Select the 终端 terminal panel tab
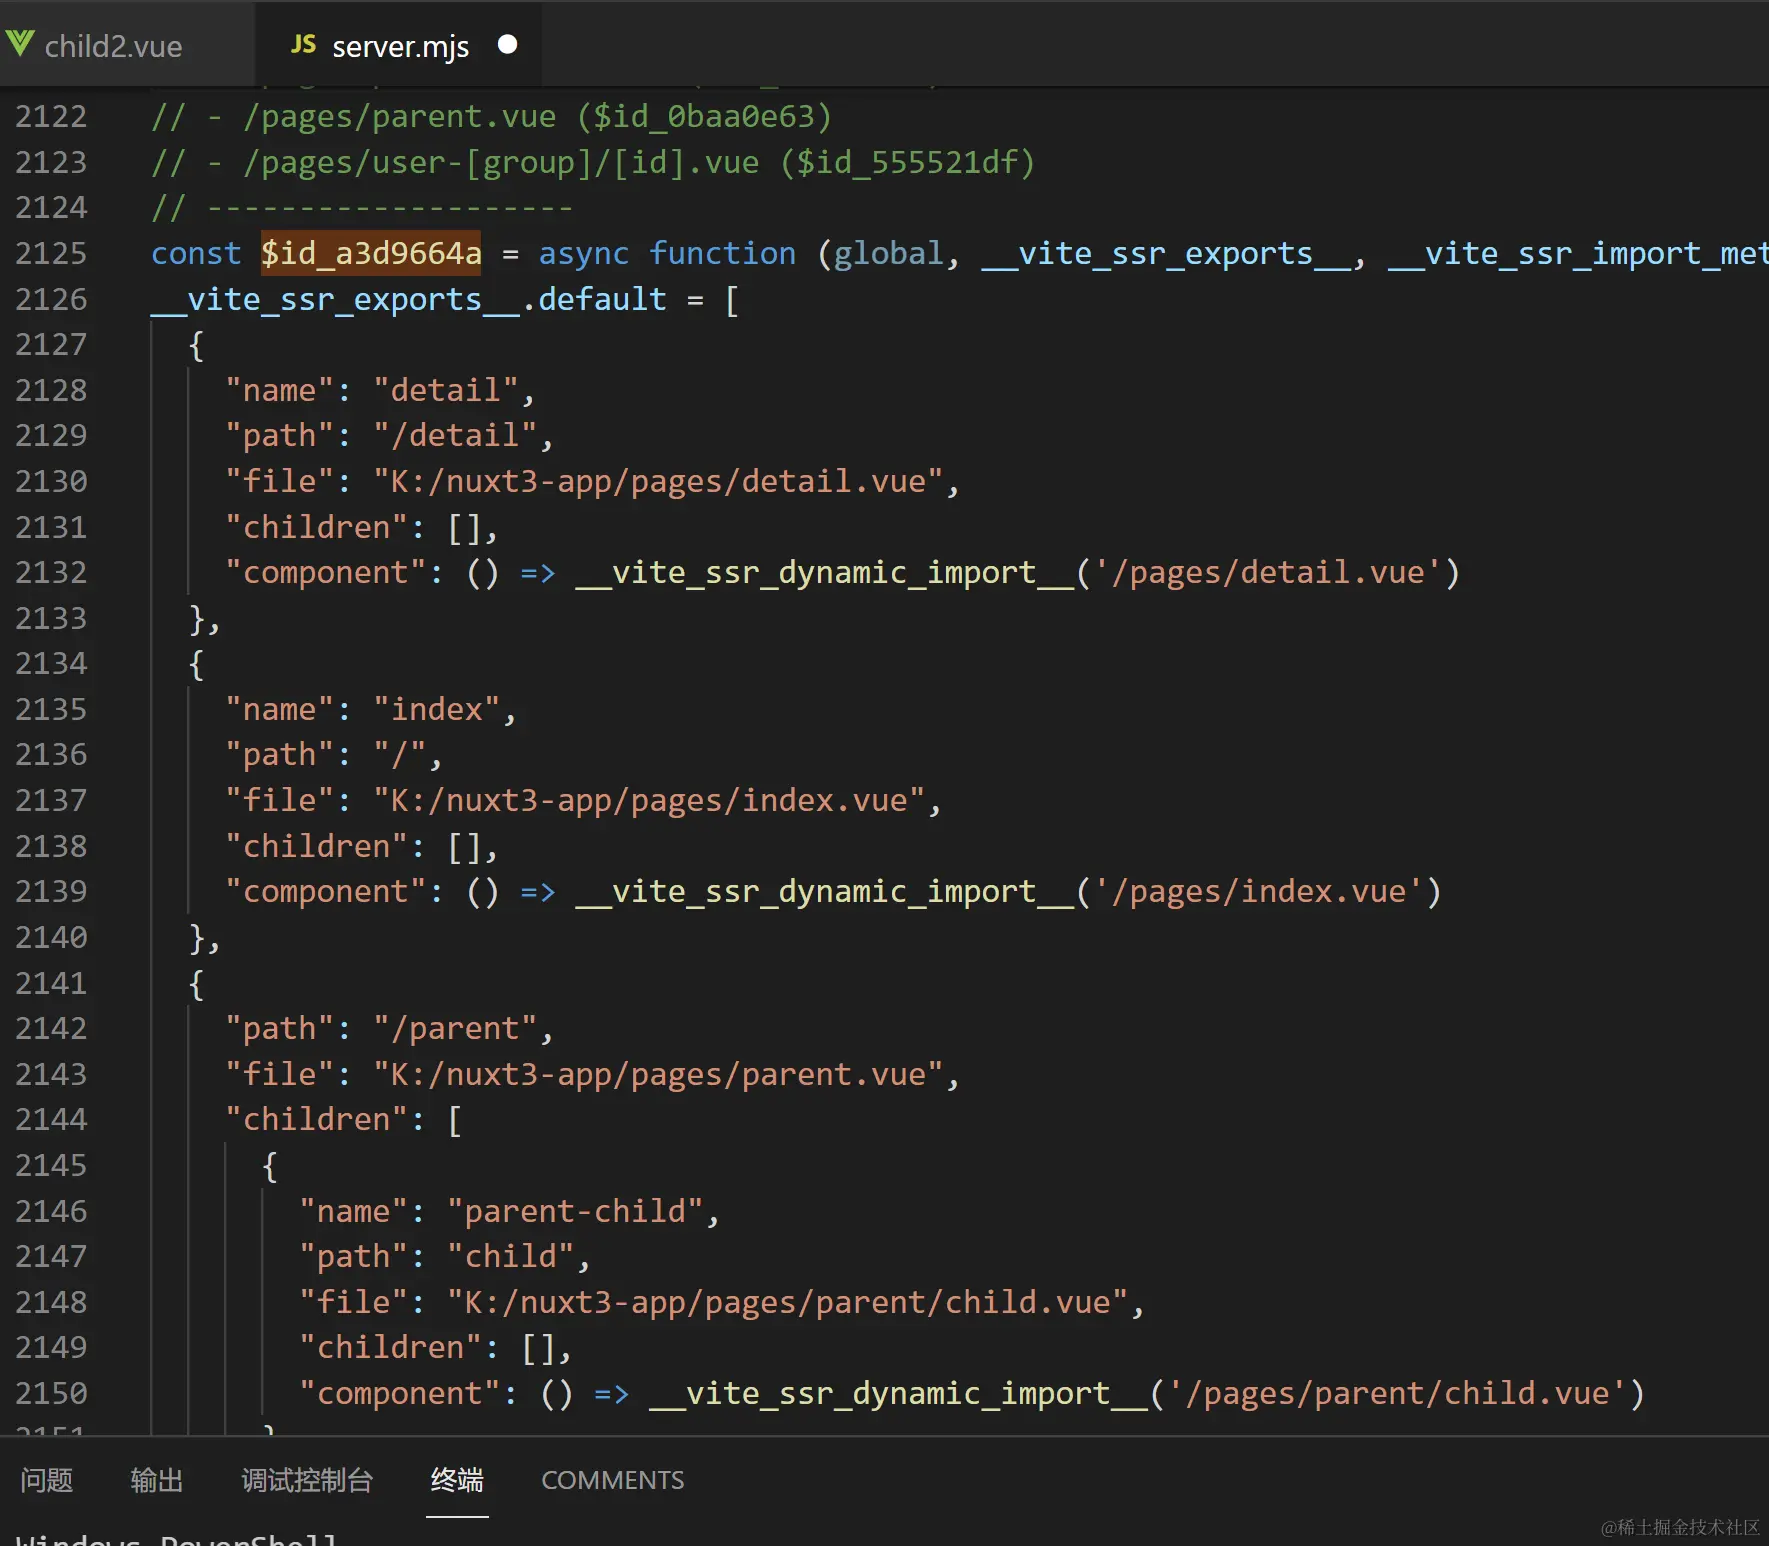Viewport: 1769px width, 1546px height. (x=457, y=1480)
